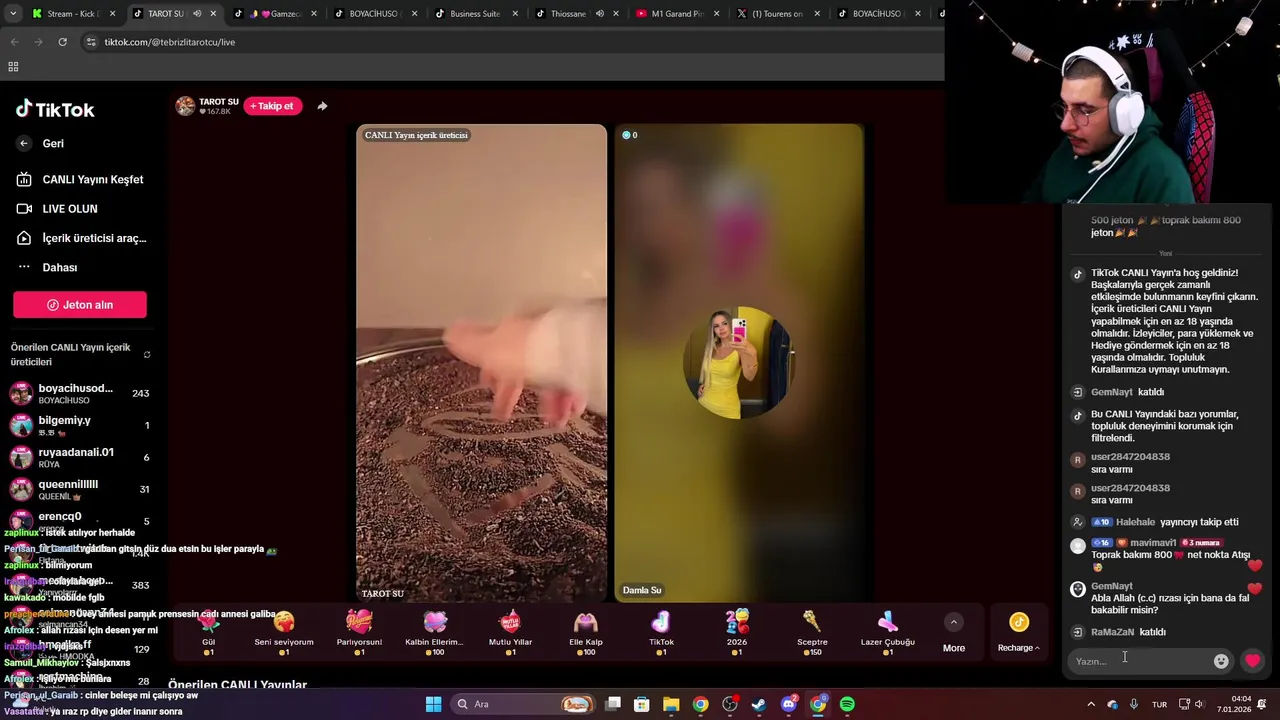This screenshot has height=720, width=1280.
Task: Follow TAROT SU with Takip et
Action: [273, 106]
